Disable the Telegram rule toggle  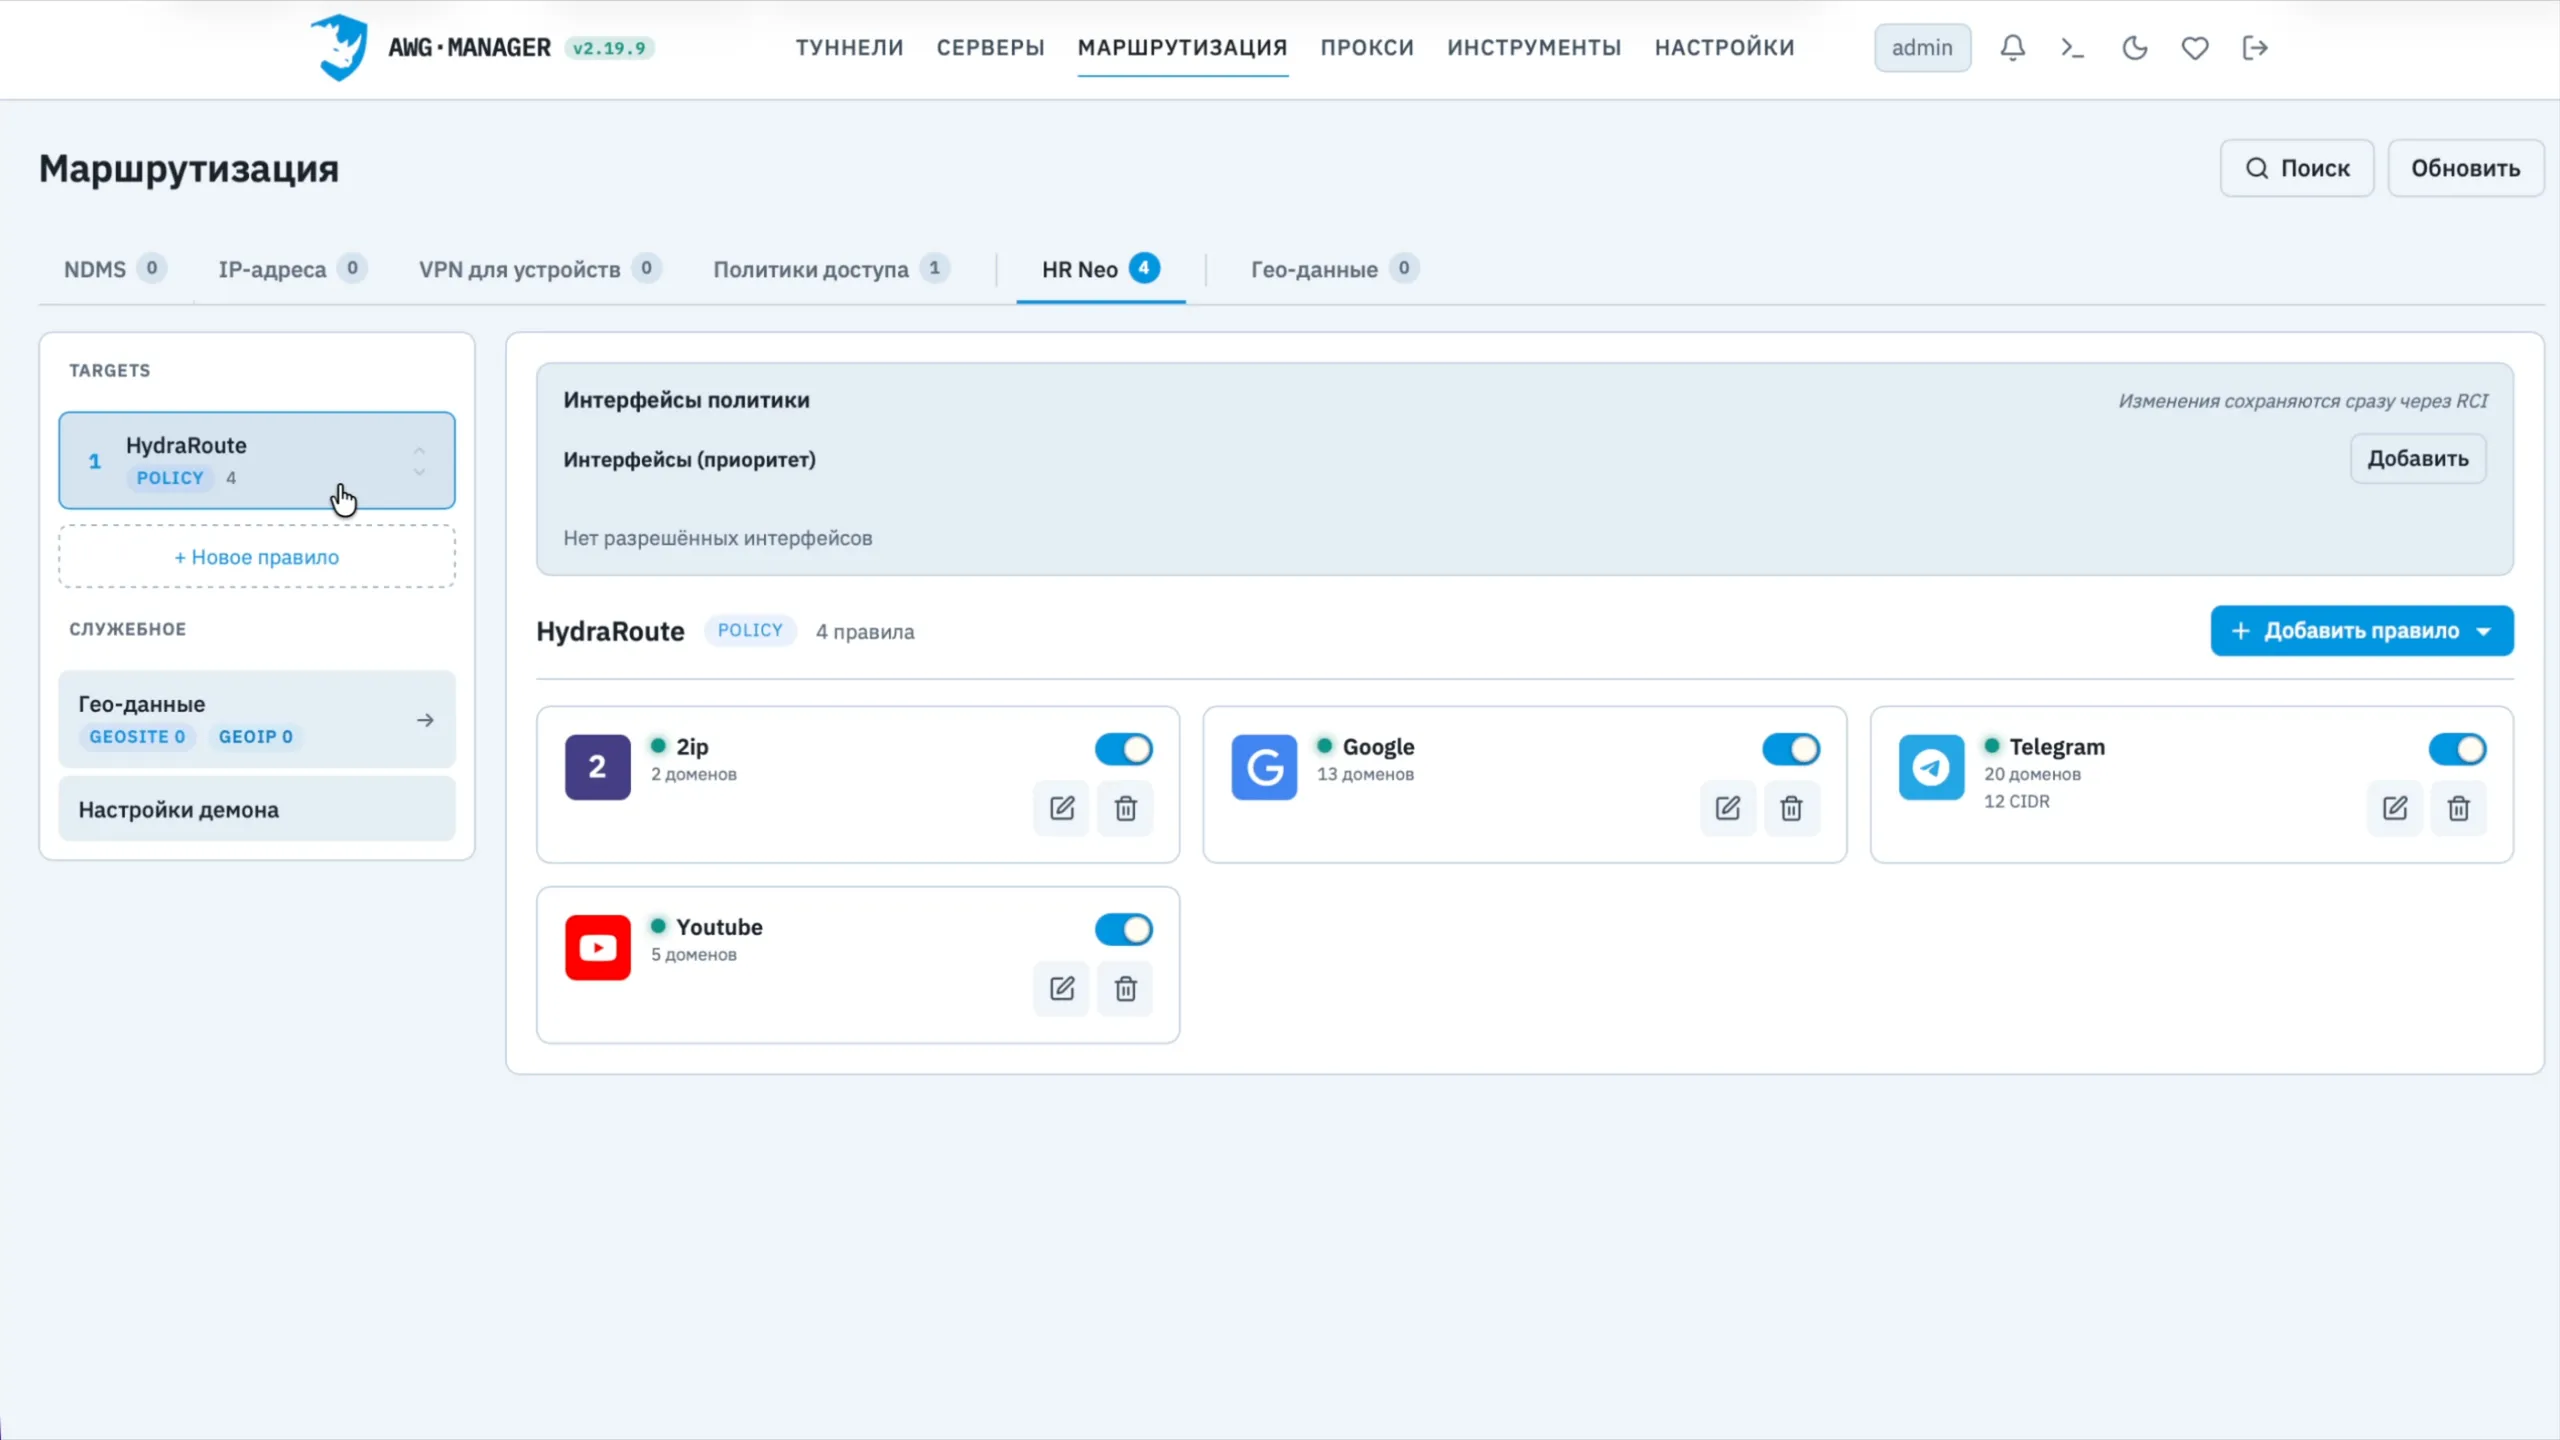point(2457,749)
